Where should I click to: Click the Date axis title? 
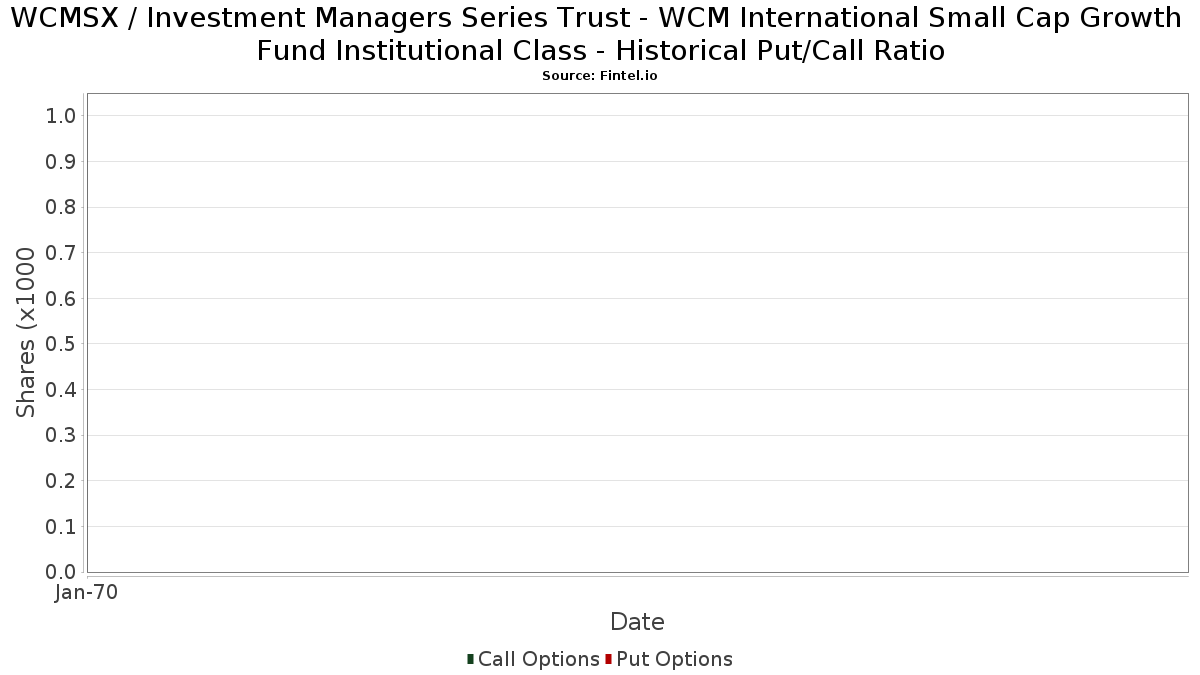click(x=637, y=622)
